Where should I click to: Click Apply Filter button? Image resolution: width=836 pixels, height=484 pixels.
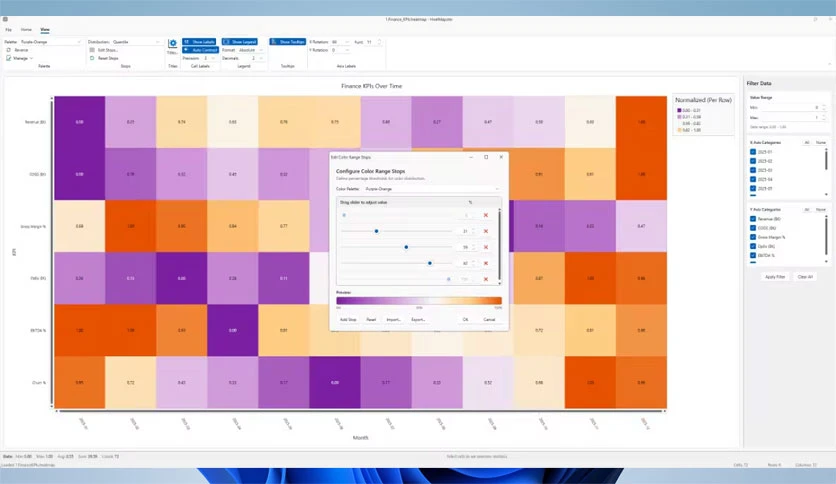click(x=775, y=277)
